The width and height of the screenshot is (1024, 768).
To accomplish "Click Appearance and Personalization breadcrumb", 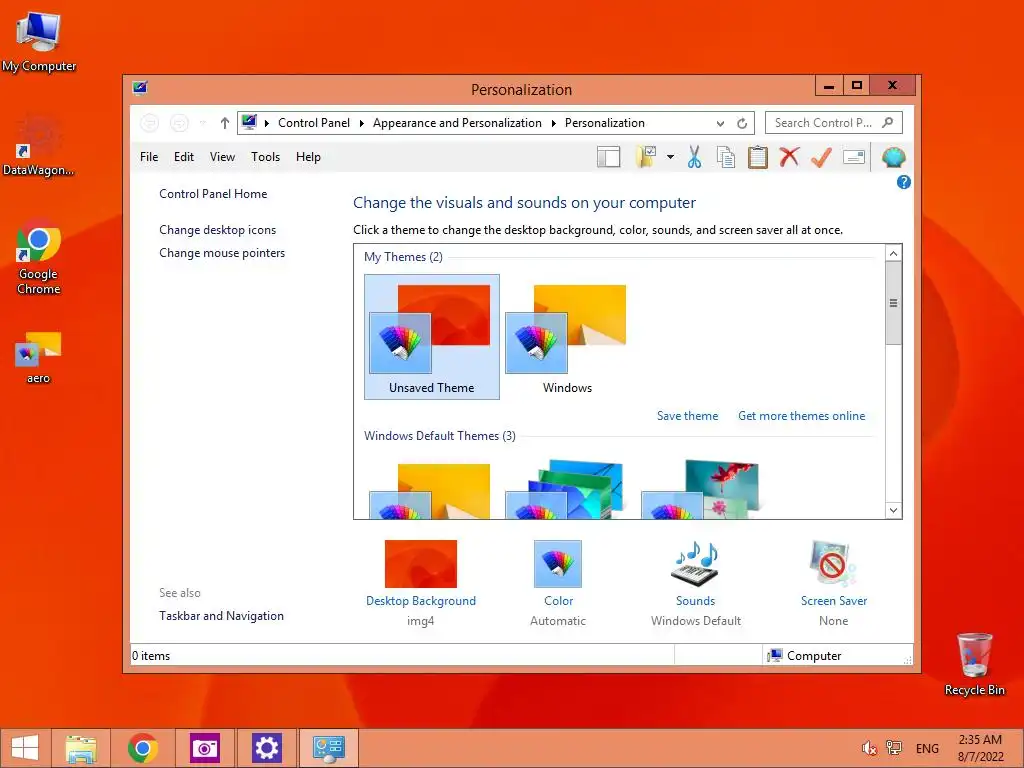I will pos(457,123).
